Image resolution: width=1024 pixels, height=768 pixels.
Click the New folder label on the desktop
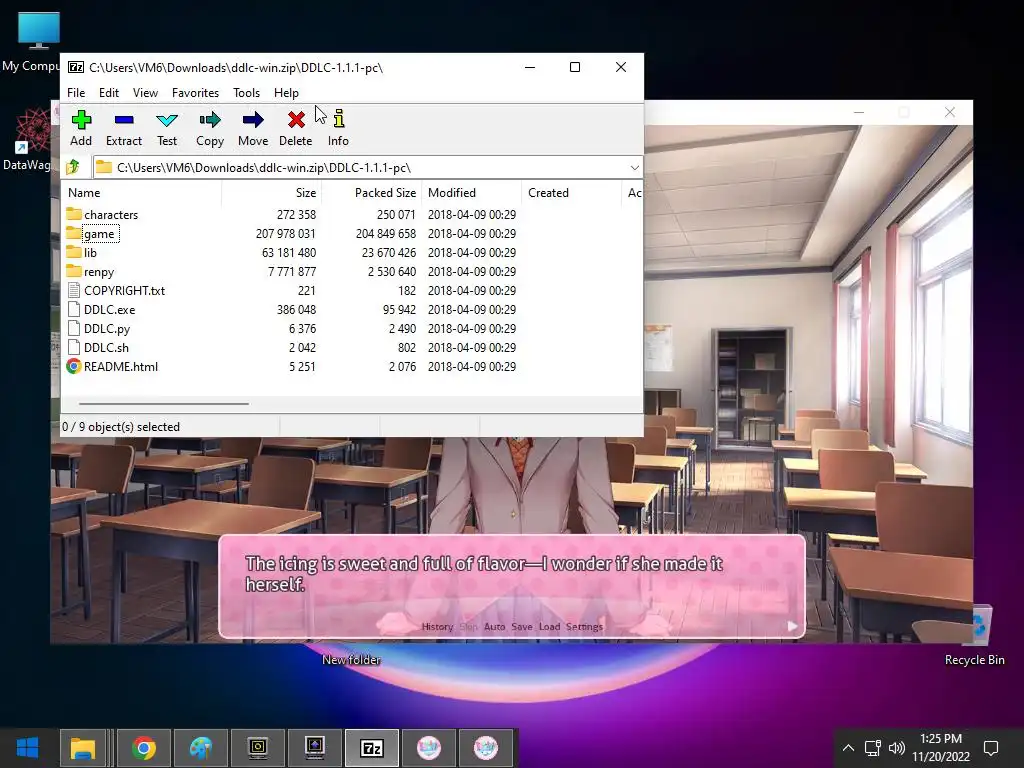[351, 660]
